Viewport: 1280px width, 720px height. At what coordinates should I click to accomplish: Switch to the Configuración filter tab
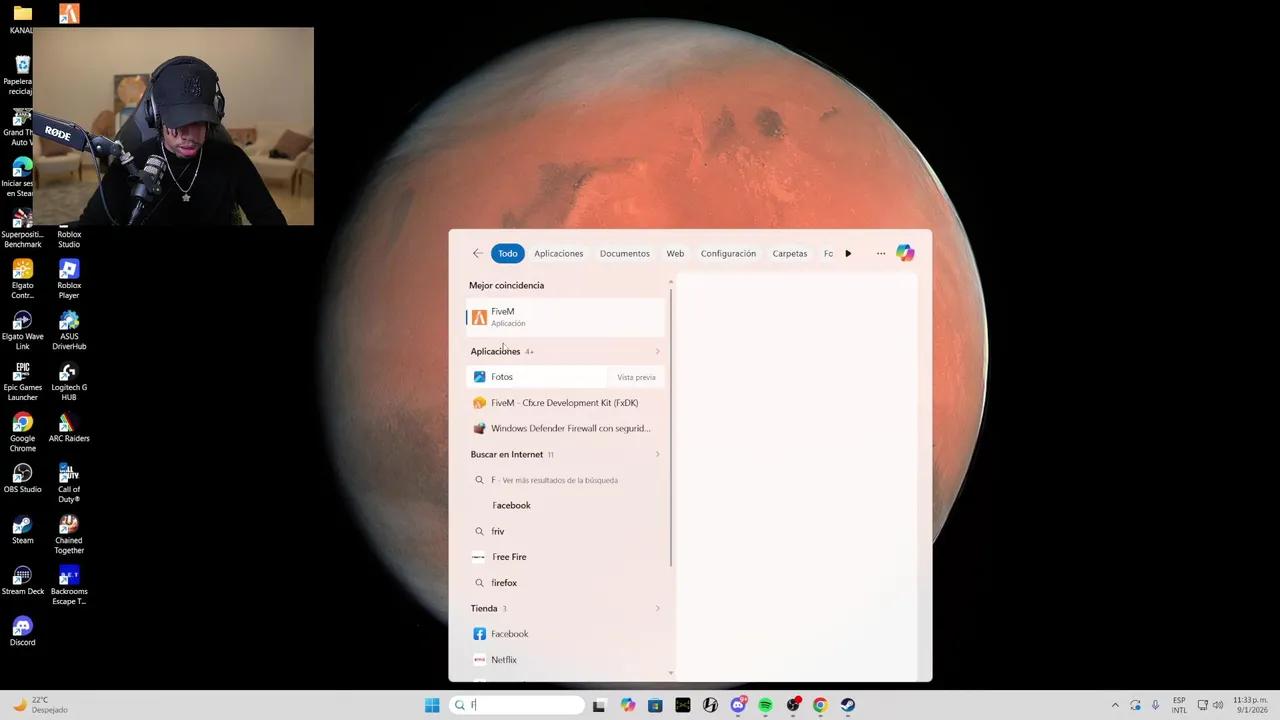(x=728, y=253)
